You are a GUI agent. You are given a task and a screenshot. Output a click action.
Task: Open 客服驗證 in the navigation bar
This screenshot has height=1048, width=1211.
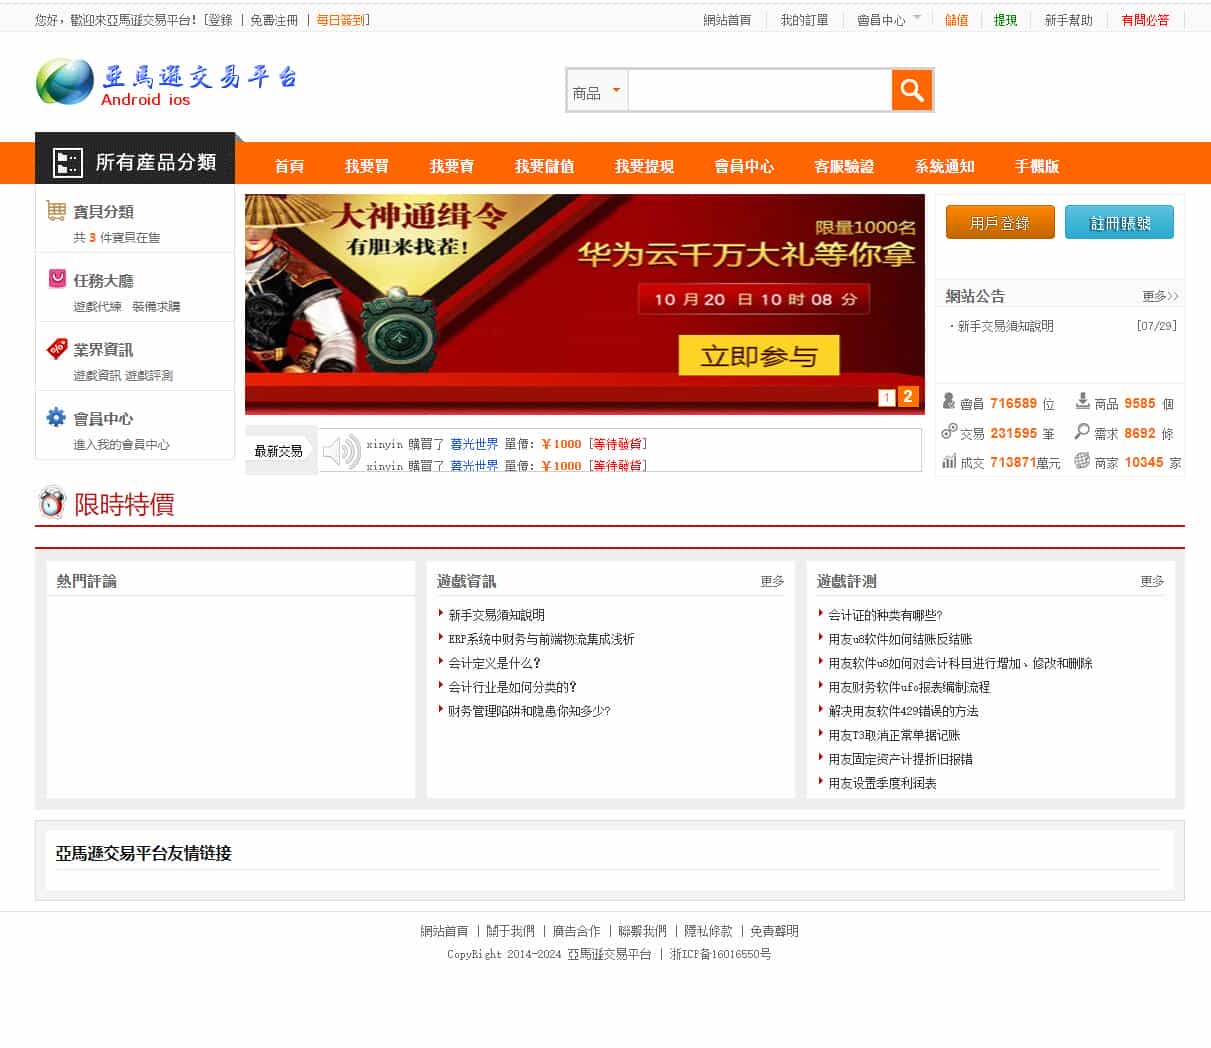point(844,166)
